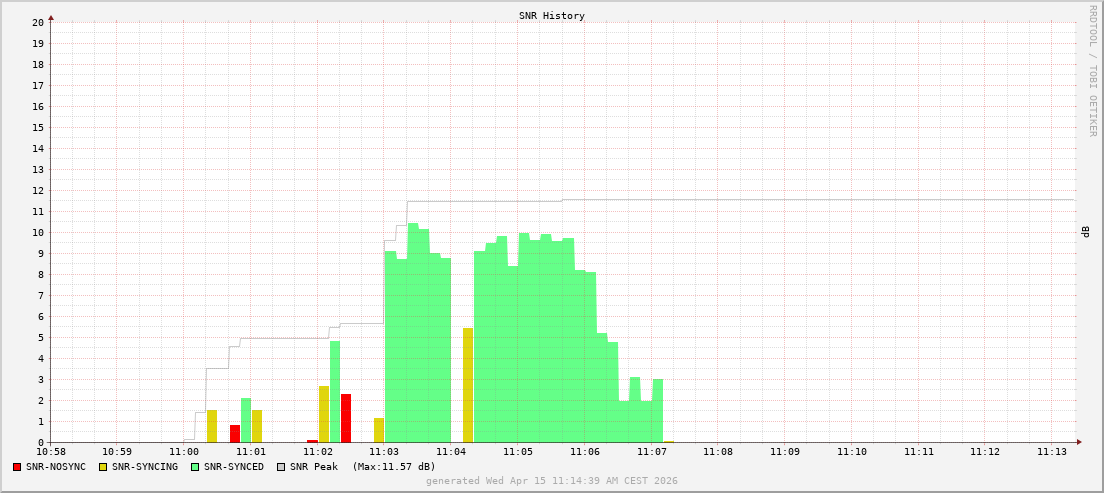Click the green SNR-SYNCED legend swatch

(195, 467)
